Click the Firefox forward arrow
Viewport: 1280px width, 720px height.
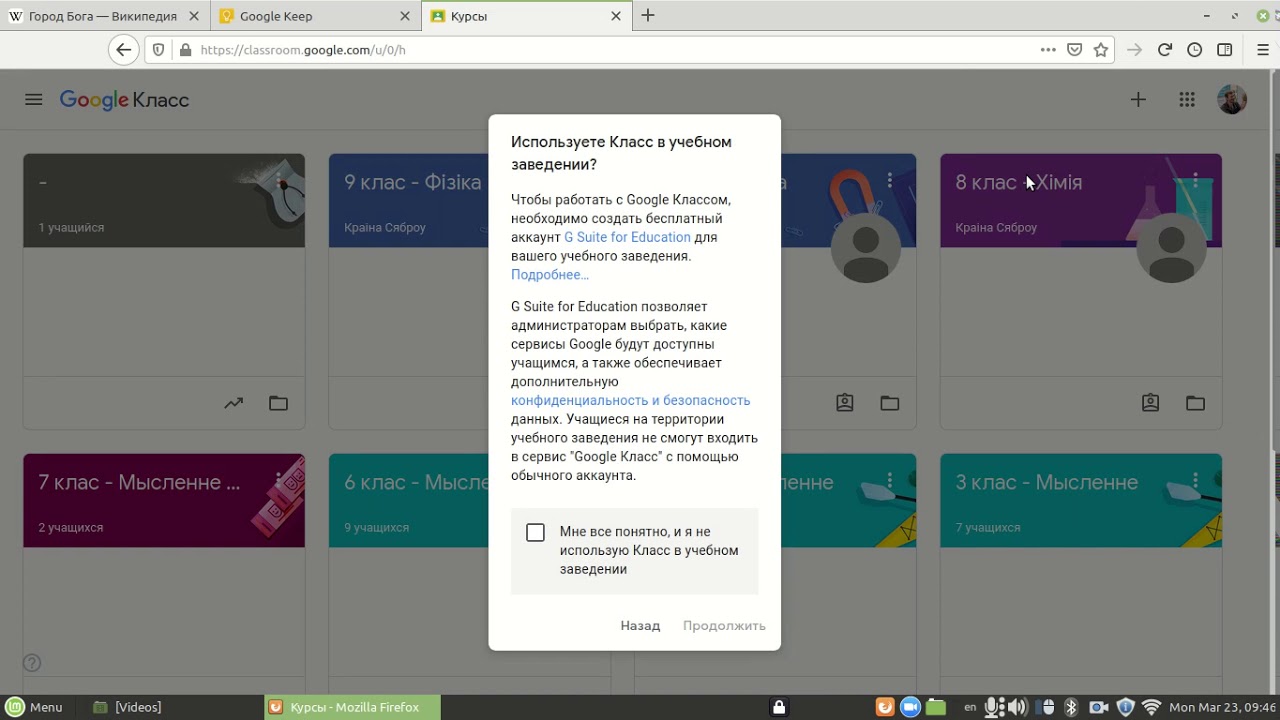click(x=1134, y=50)
